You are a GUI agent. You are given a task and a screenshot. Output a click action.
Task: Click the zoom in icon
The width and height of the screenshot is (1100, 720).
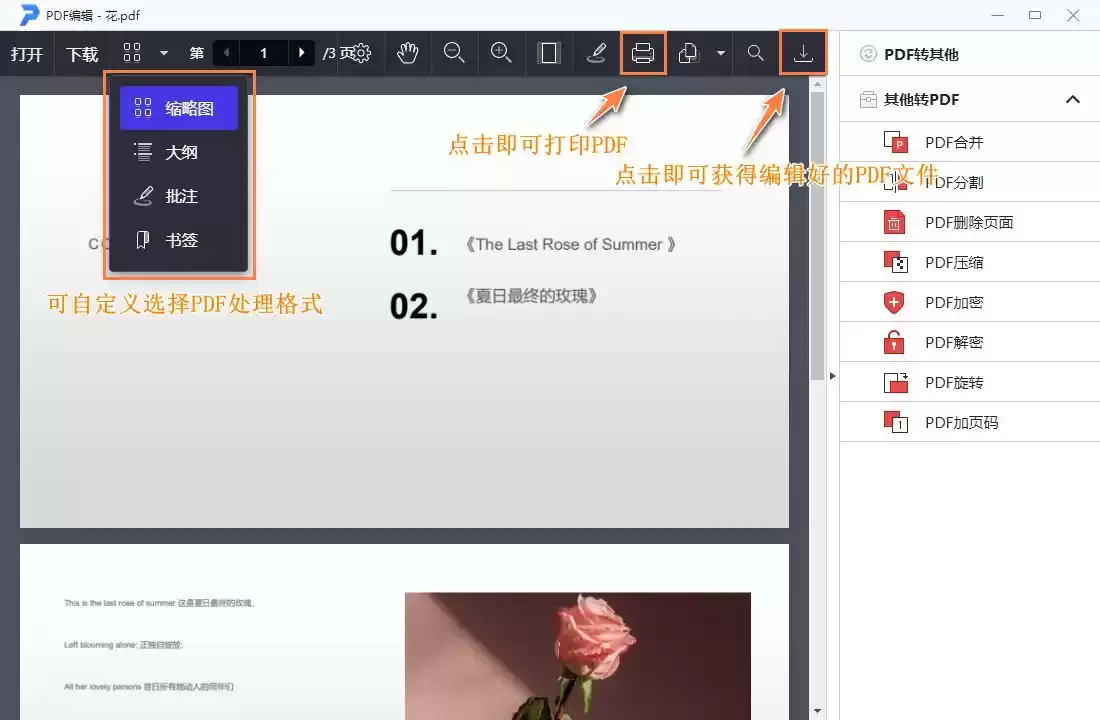[501, 53]
